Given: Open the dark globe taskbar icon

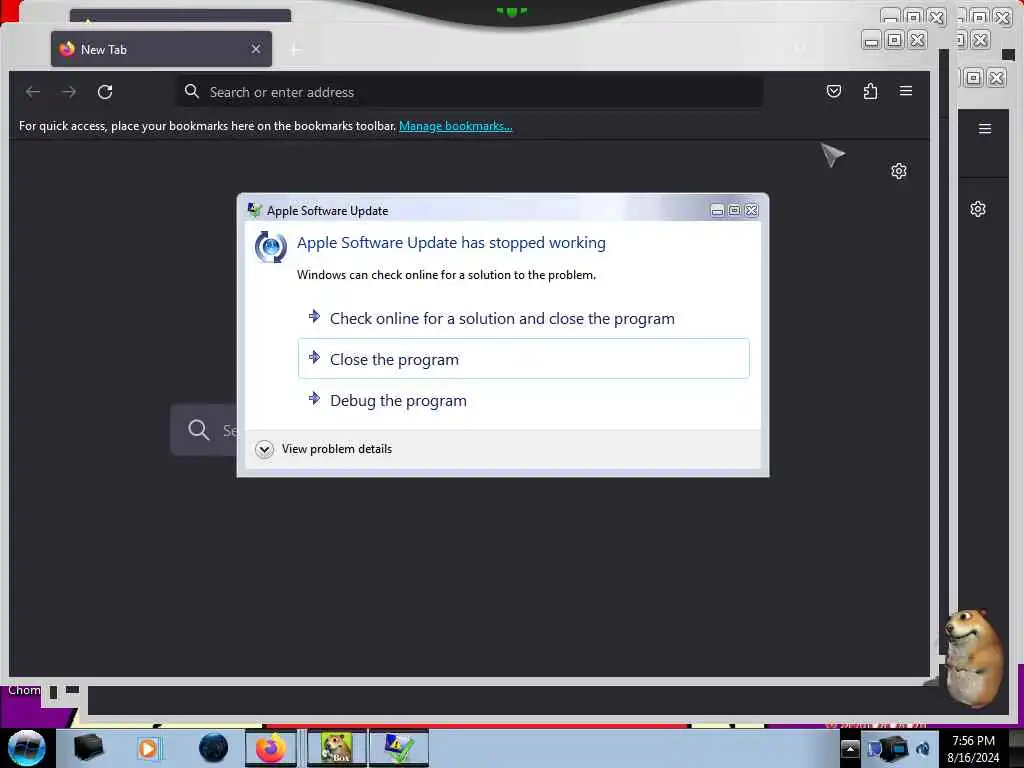Looking at the screenshot, I should pyautogui.click(x=214, y=748).
